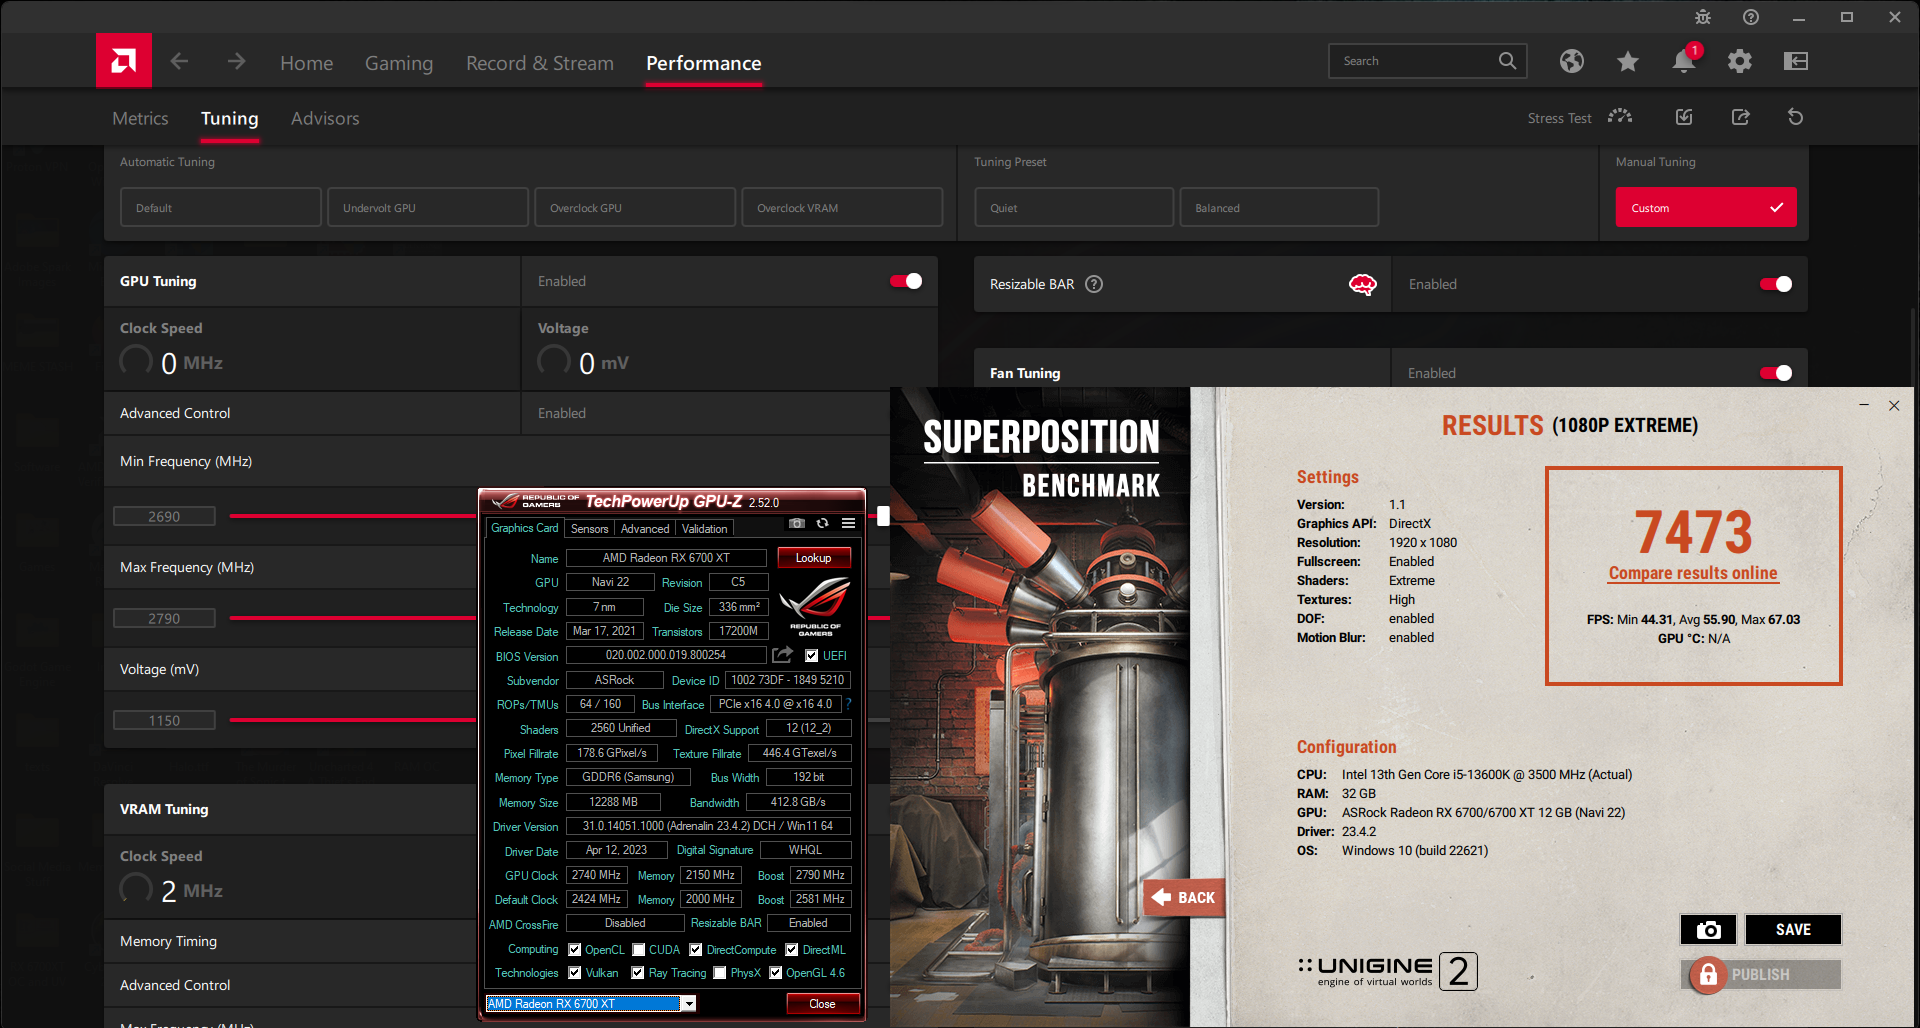1920x1028 pixels.
Task: Click Min Frequency 2690 input field
Action: (x=164, y=516)
